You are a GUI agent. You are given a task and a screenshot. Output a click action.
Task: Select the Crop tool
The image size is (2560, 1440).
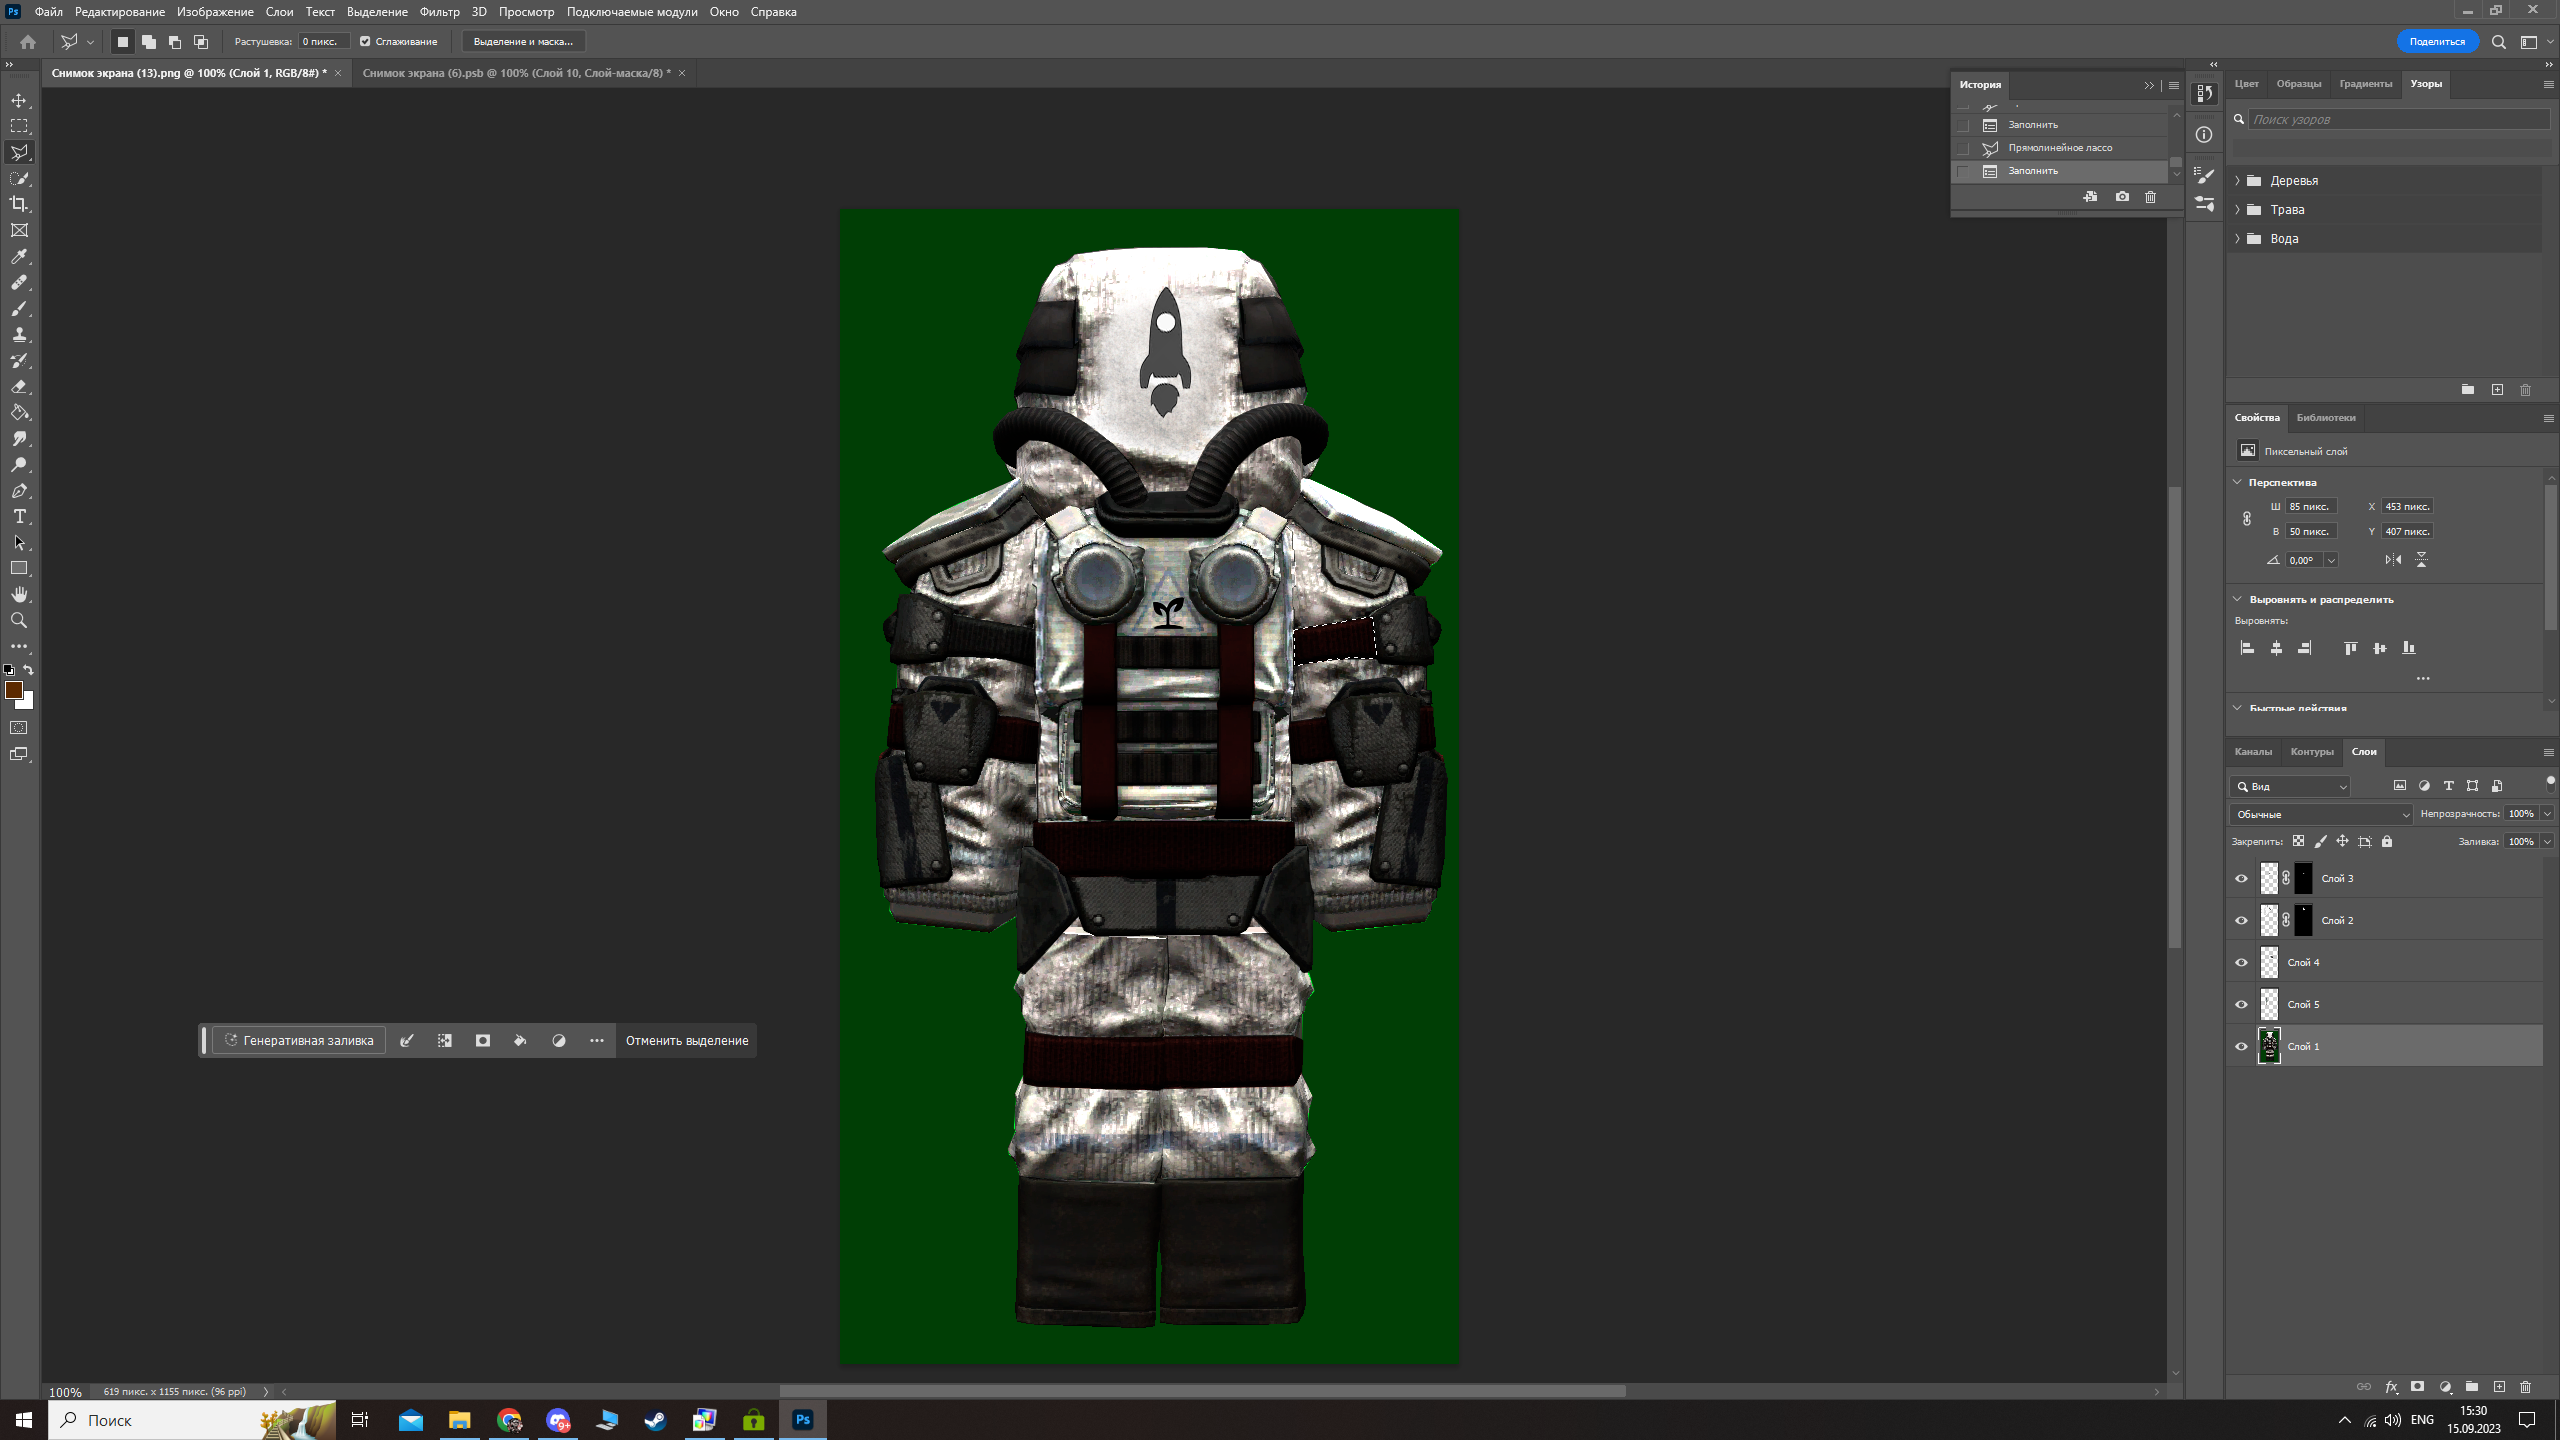[x=19, y=204]
